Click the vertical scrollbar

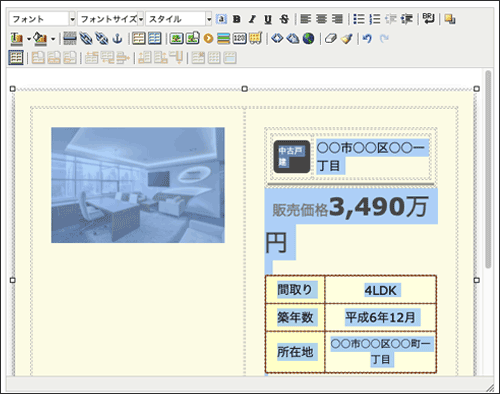[488, 169]
